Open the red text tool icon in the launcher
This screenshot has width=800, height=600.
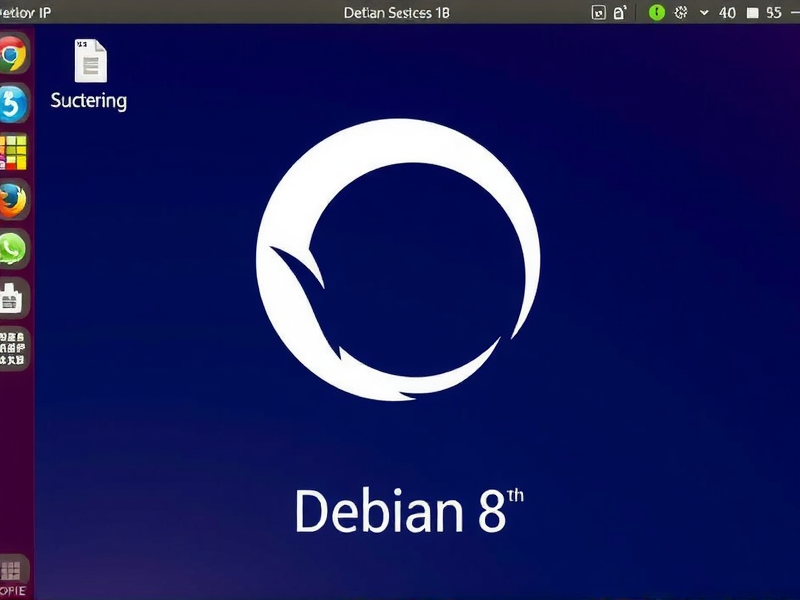(12, 348)
